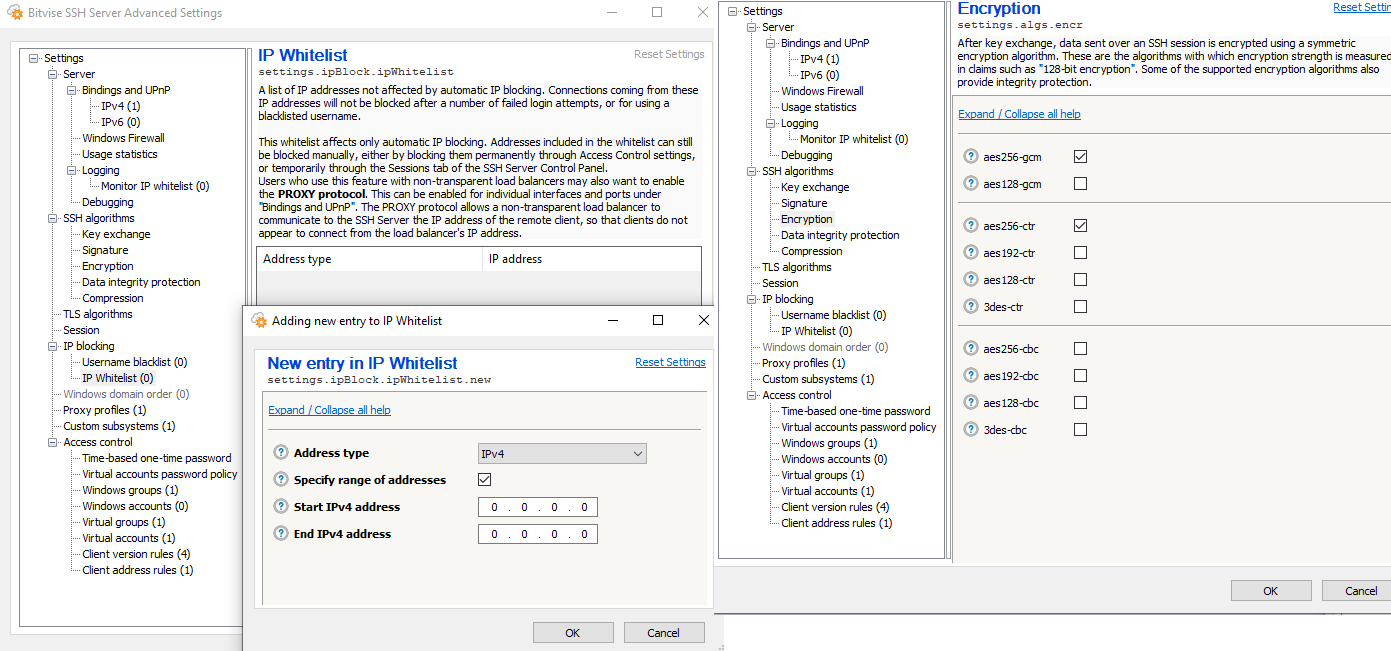
Task: Disable the aes256-gcm encryption checkbox
Action: coord(1080,157)
